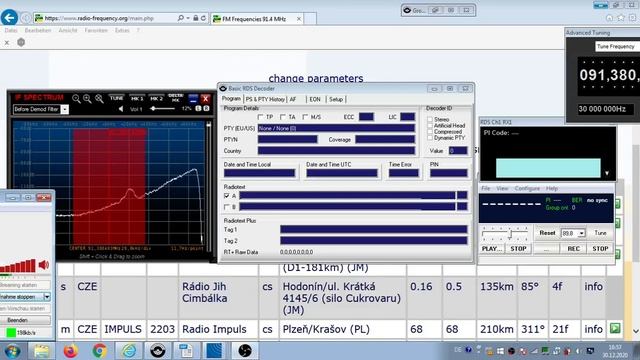Toggle the Compressed checkbox
The height and width of the screenshot is (360, 640).
click(430, 132)
